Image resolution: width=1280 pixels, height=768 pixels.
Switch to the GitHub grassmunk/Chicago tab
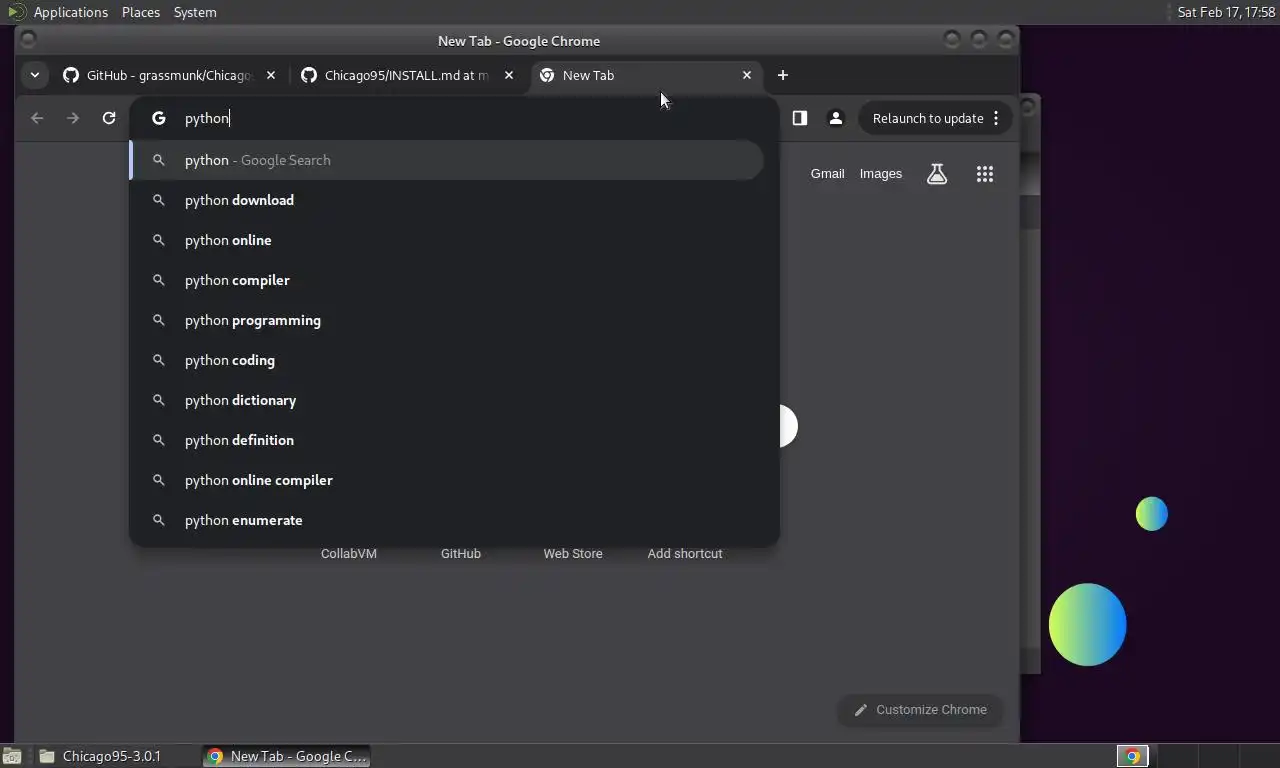(x=168, y=75)
